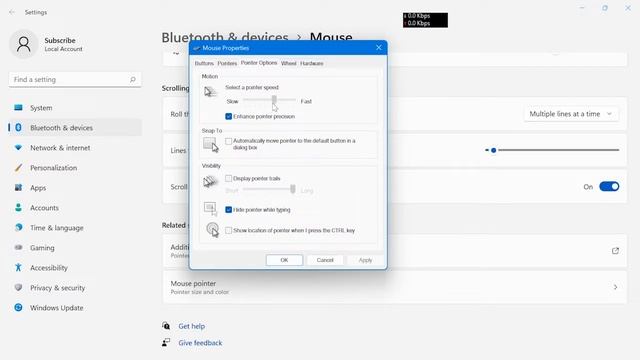Open Windows Update sync icon
The width and height of the screenshot is (640, 360).
(18, 308)
